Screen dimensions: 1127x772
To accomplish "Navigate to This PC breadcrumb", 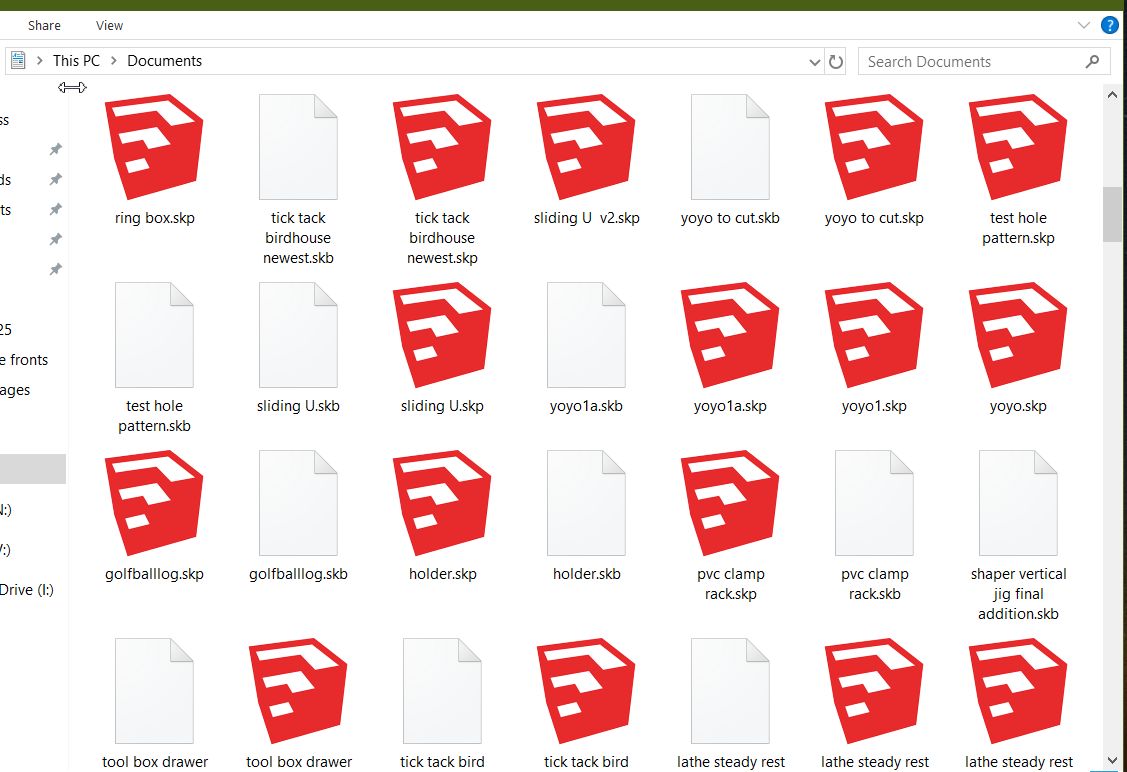I will click(76, 61).
